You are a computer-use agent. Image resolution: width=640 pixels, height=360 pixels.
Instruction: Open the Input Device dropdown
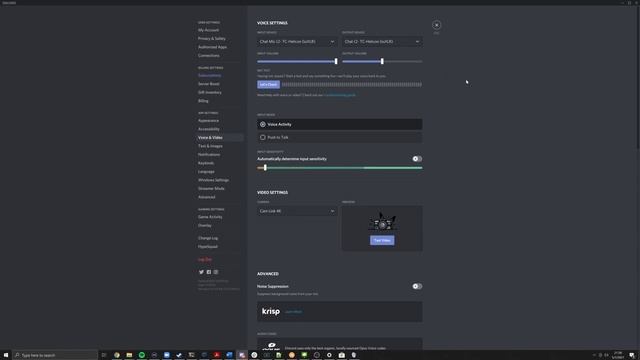(297, 42)
